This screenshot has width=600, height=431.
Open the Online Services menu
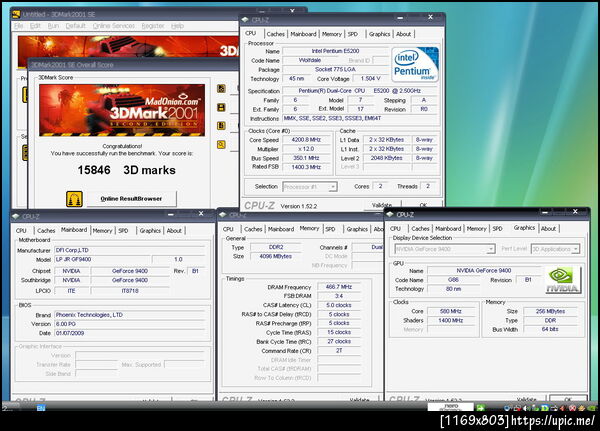coord(114,26)
